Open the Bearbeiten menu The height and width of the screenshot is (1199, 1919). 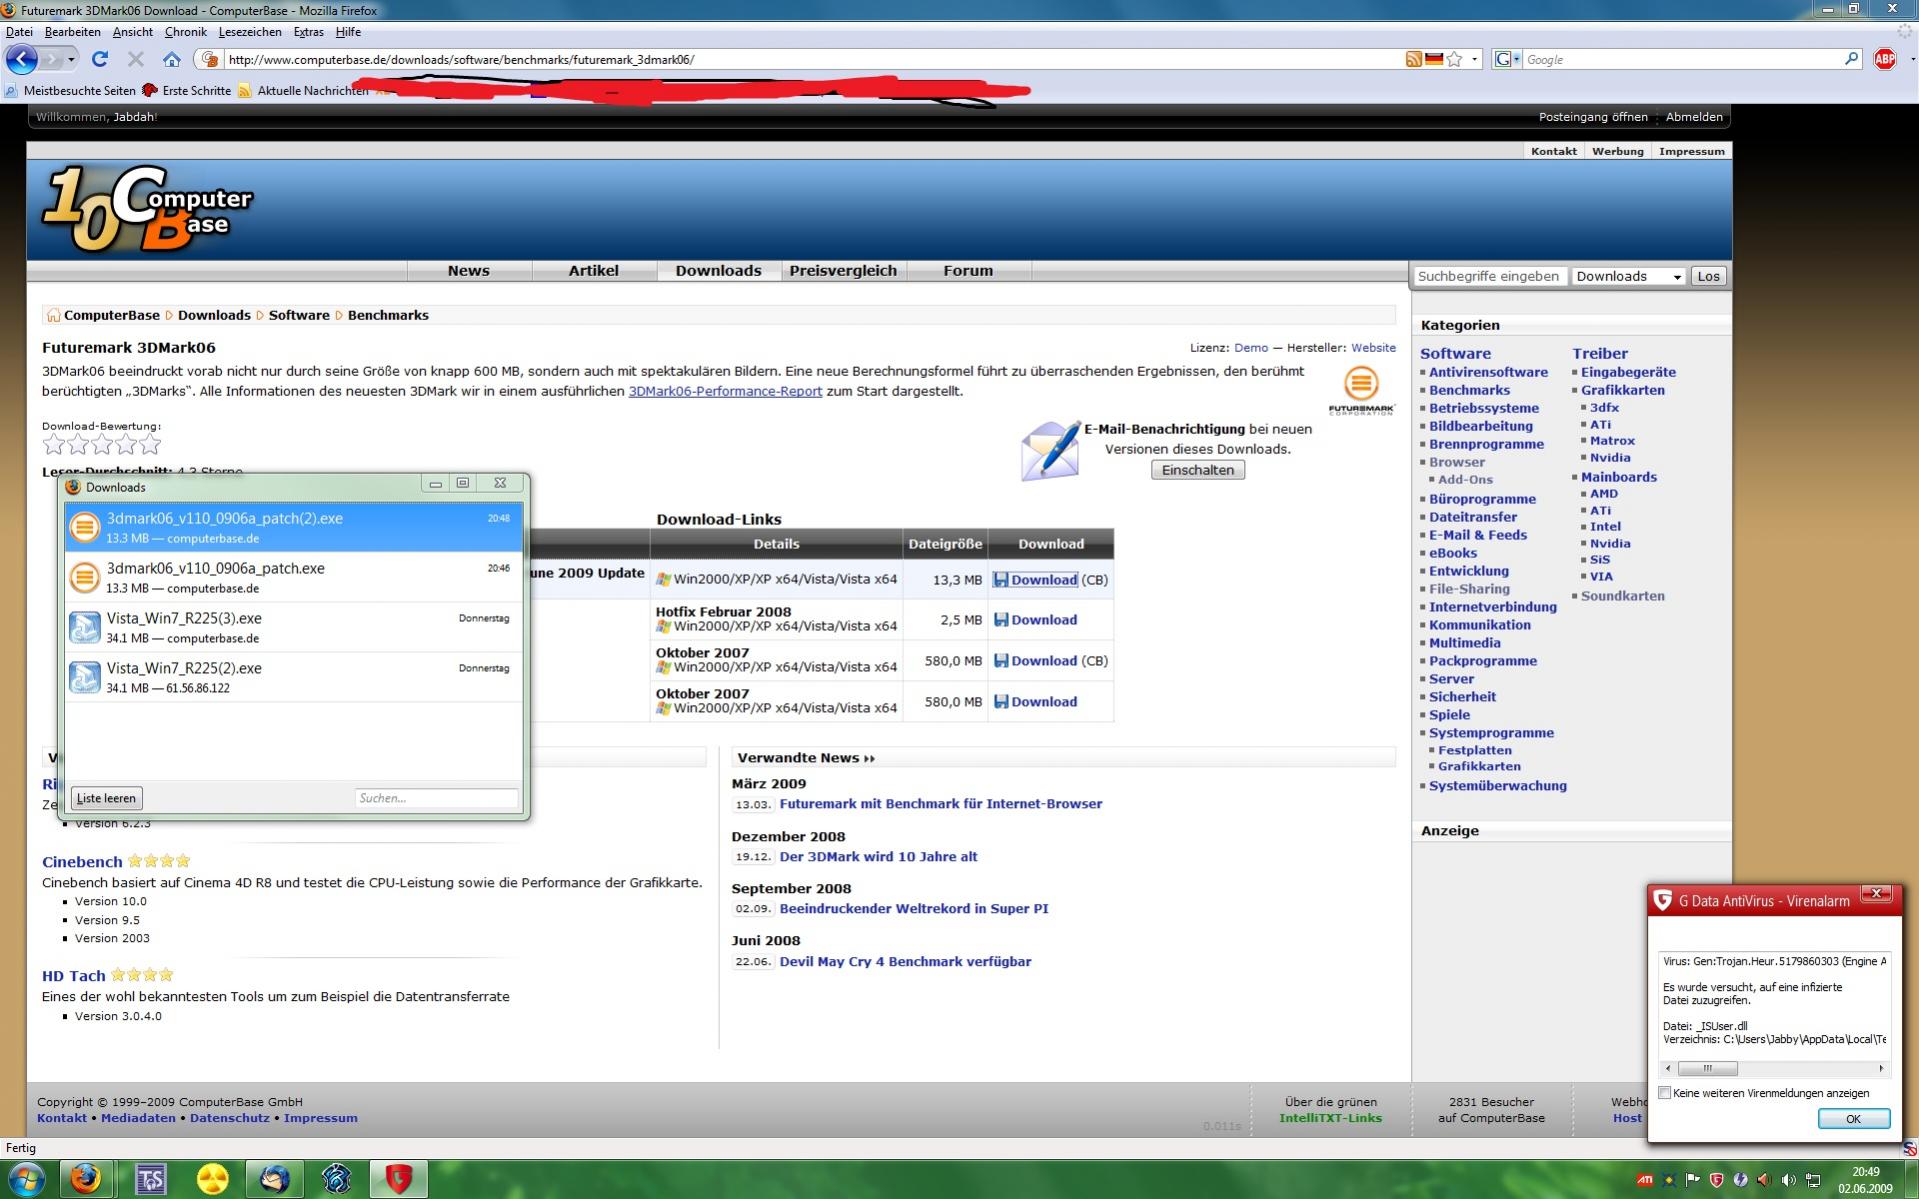pyautogui.click(x=72, y=32)
